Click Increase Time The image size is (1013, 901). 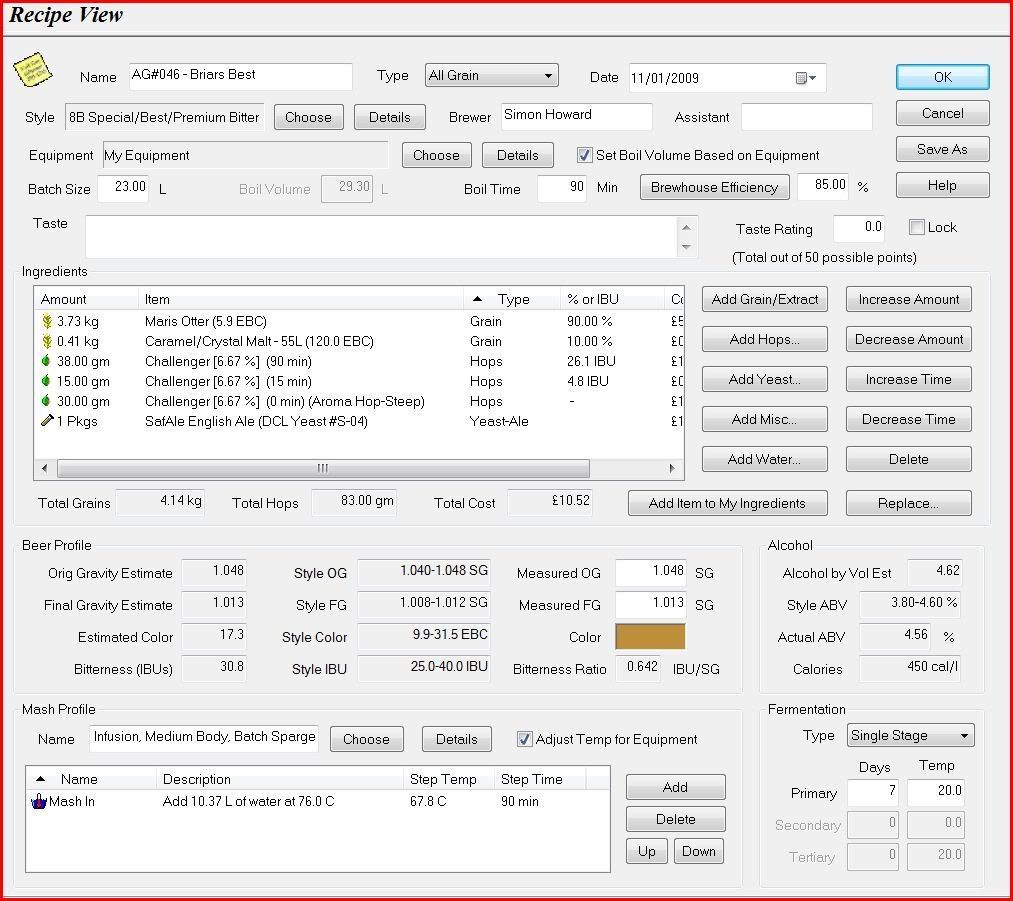click(x=909, y=379)
